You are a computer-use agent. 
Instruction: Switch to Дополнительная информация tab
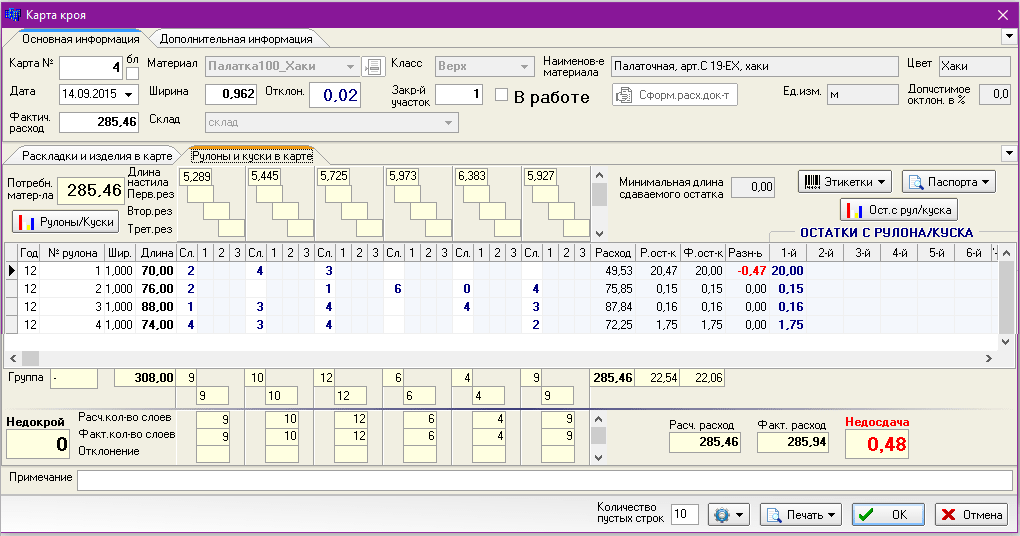pos(236,39)
